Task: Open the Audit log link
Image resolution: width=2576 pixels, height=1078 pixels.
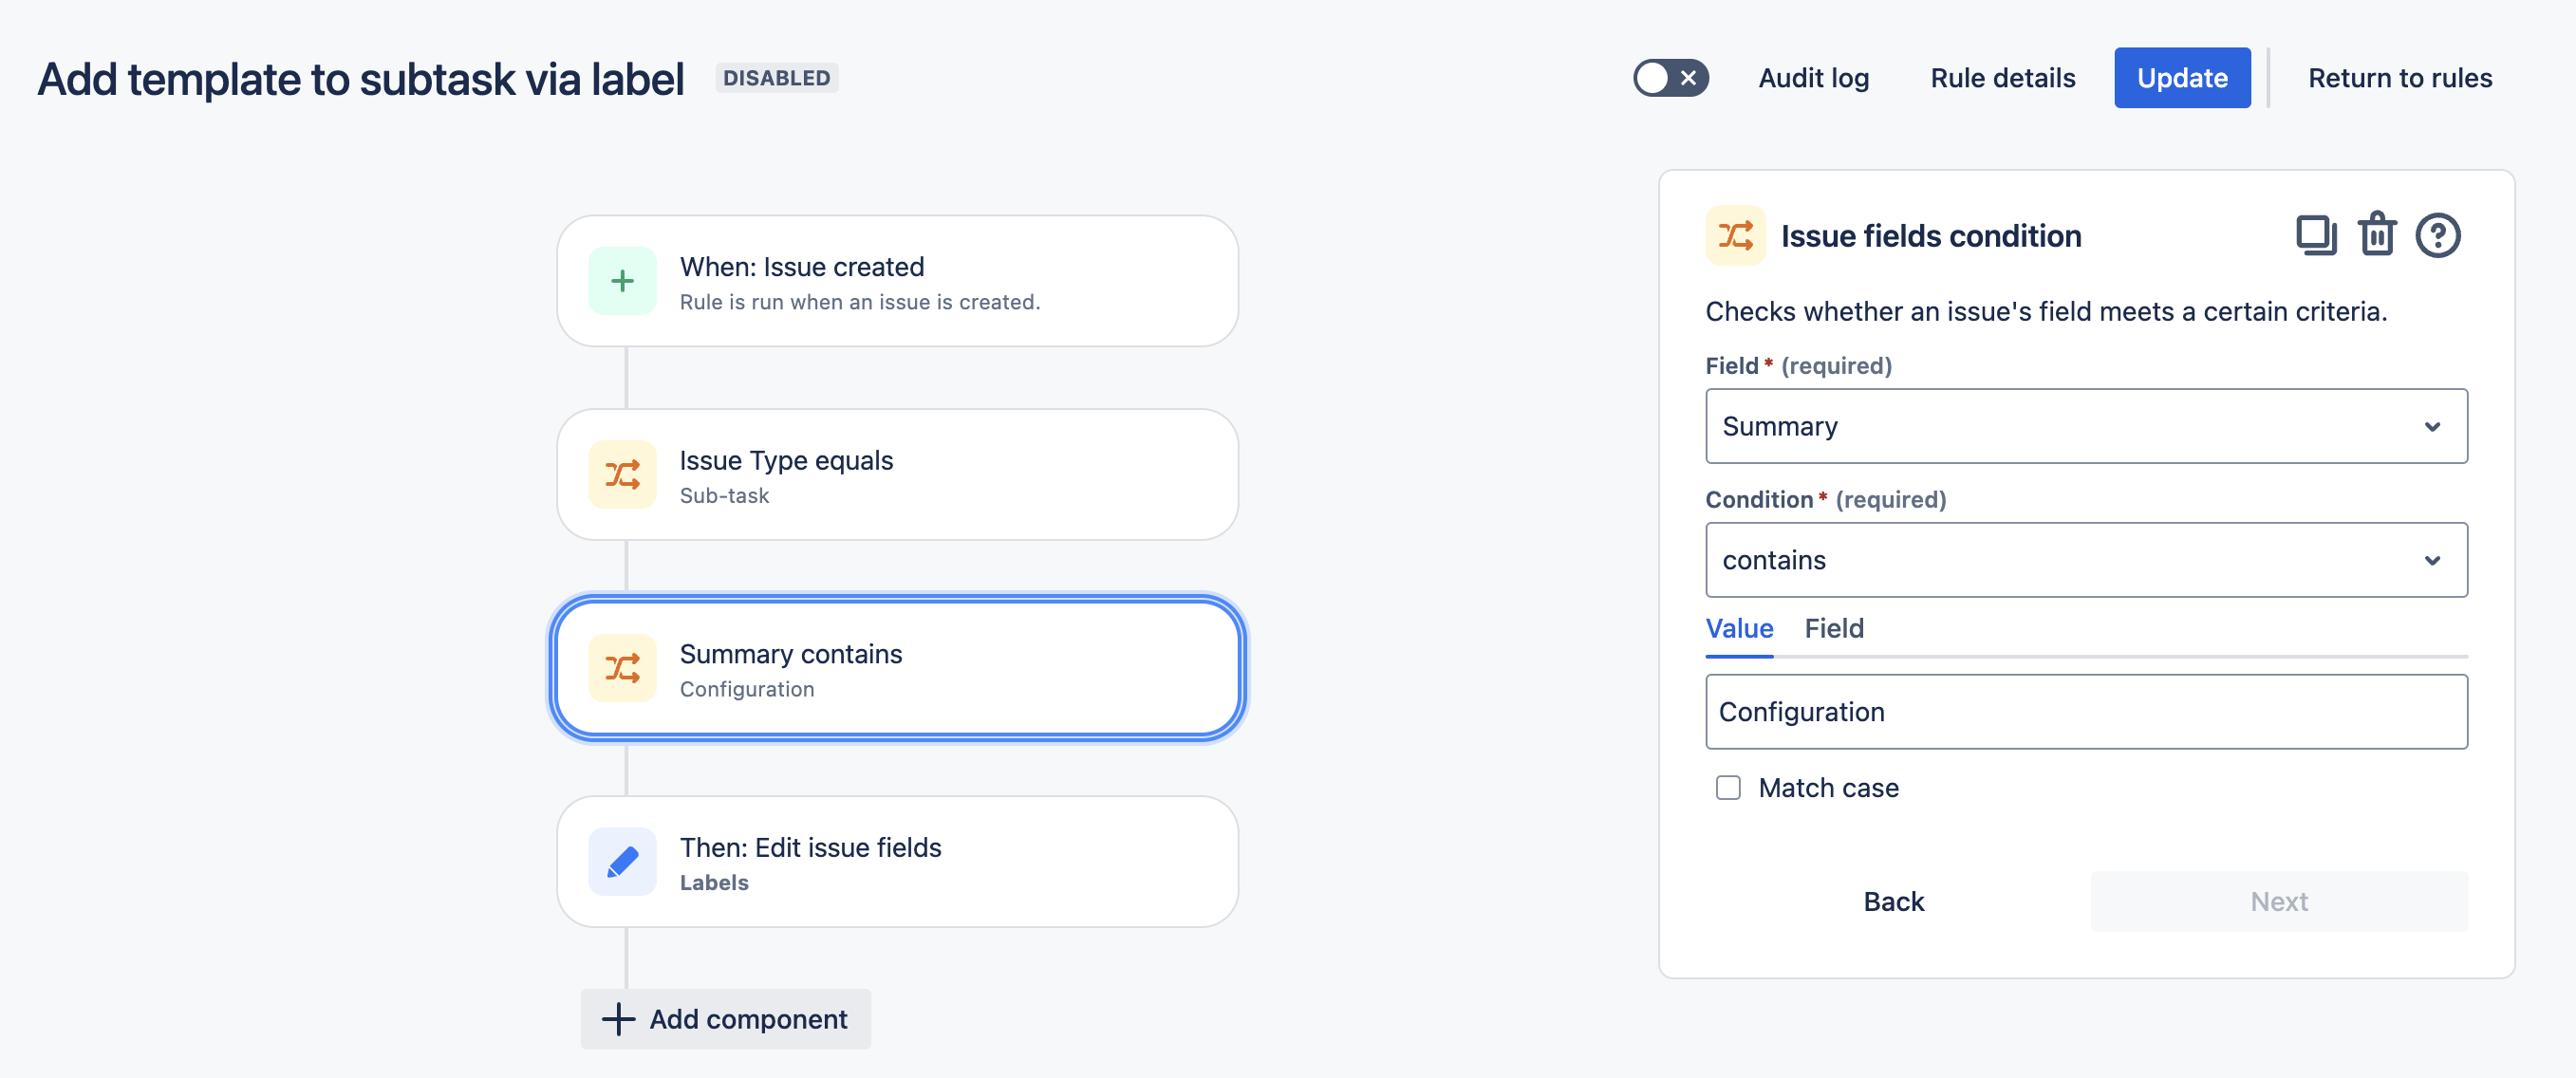Action: tap(1813, 78)
